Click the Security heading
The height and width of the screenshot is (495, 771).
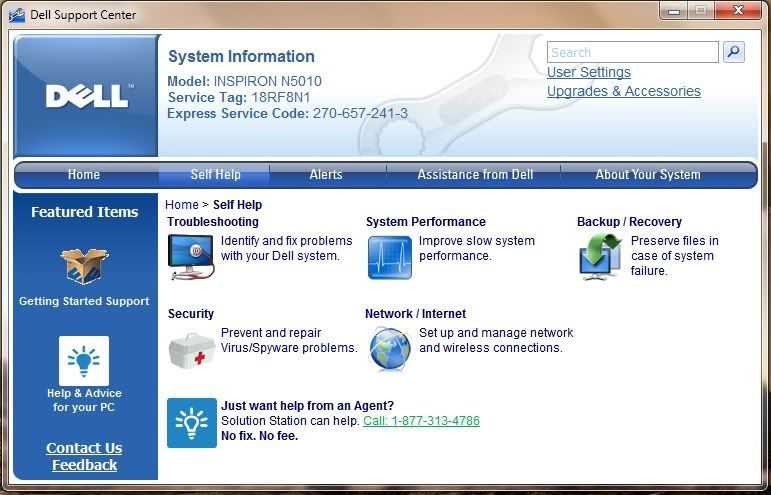[191, 314]
